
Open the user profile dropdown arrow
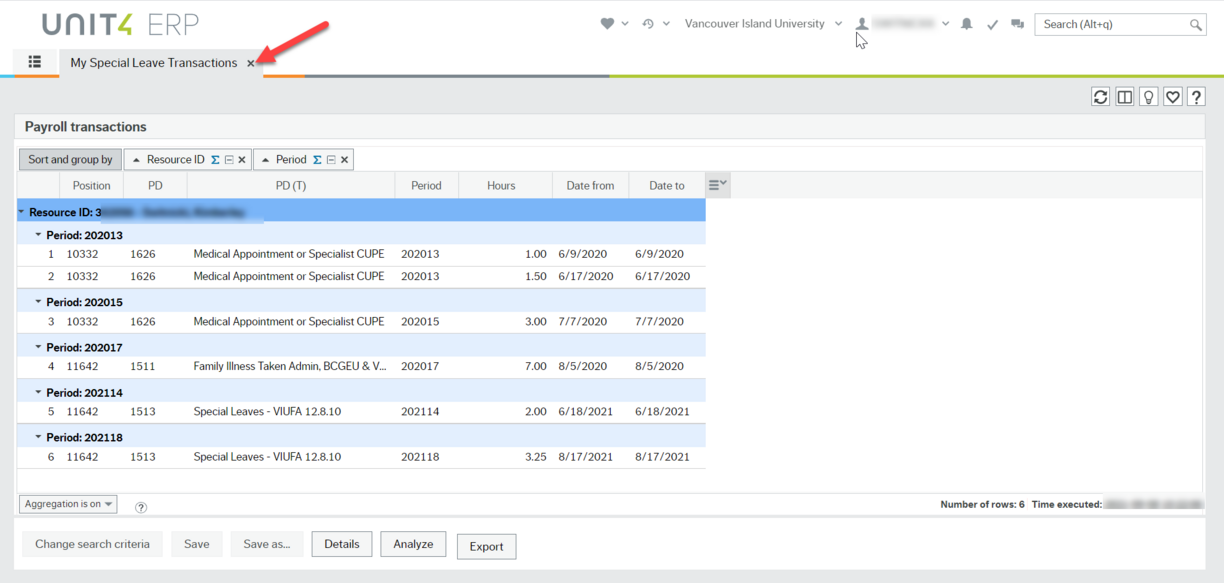(x=945, y=23)
